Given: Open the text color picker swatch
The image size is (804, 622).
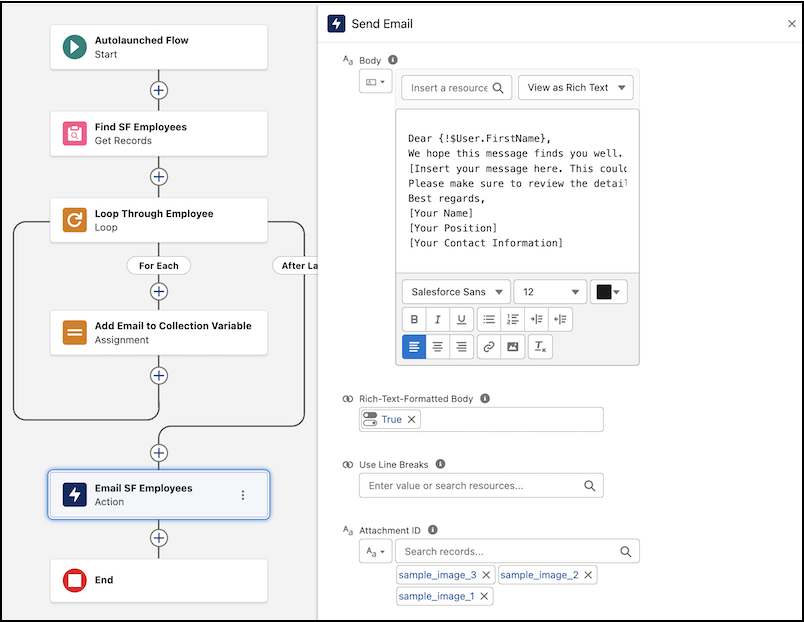Looking at the screenshot, I should click(609, 292).
